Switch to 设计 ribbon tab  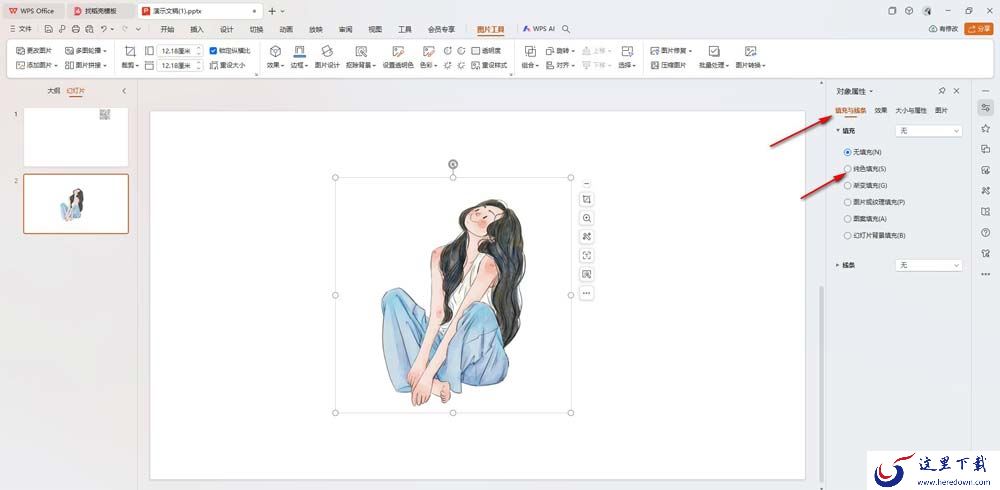pos(226,29)
